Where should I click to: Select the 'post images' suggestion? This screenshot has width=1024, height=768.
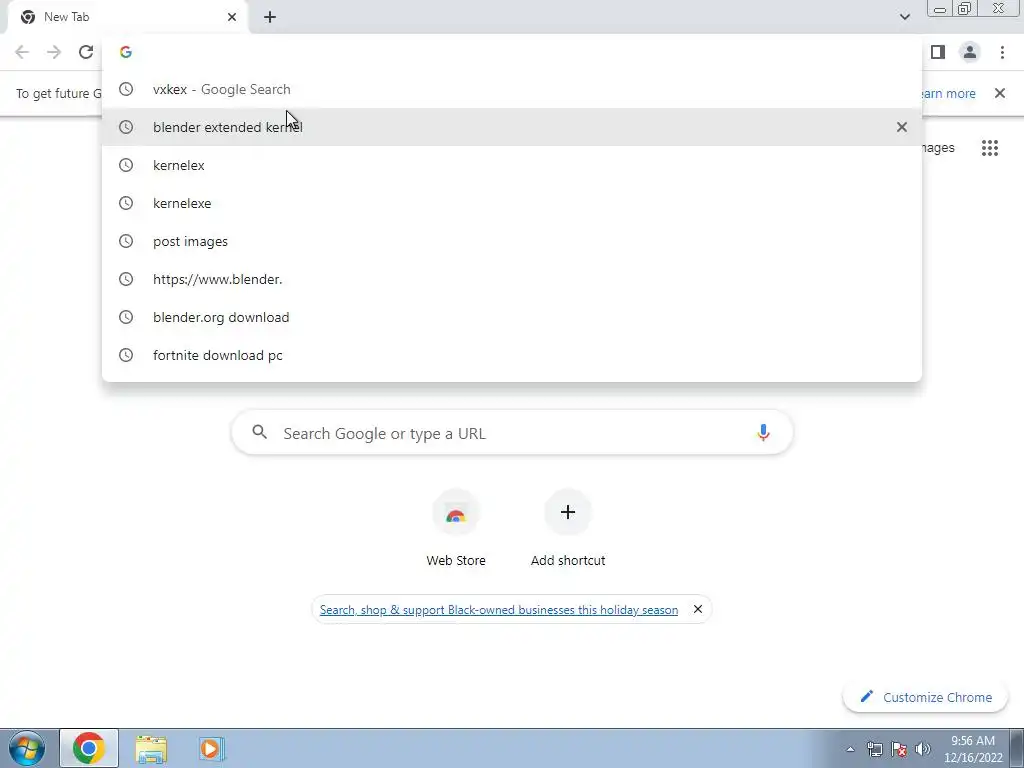tap(512, 241)
